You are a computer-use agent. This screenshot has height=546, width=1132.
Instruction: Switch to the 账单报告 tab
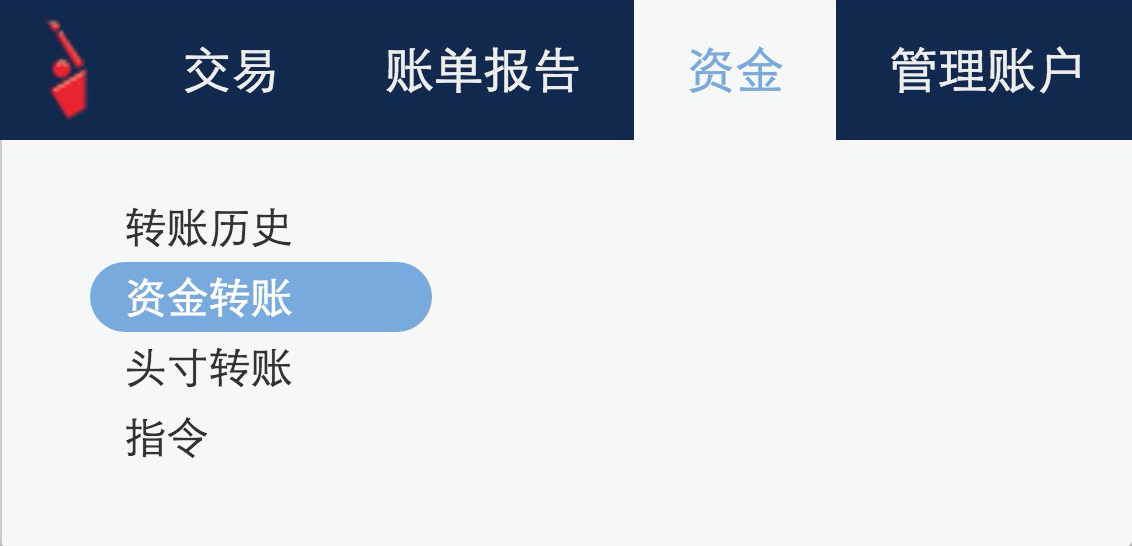(x=482, y=71)
